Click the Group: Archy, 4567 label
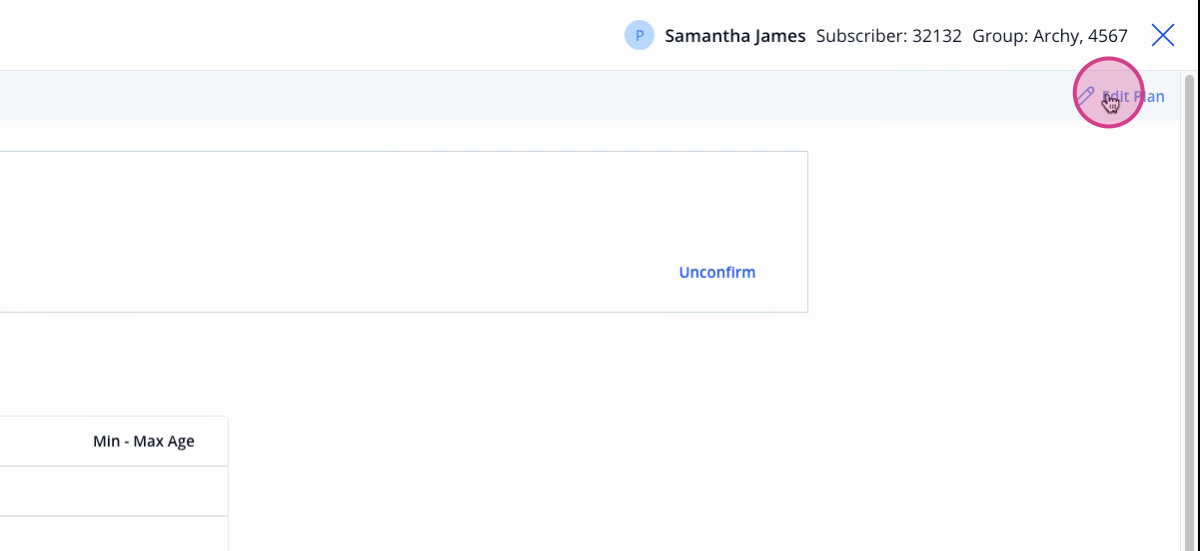The height and width of the screenshot is (551, 1200). click(x=1050, y=36)
